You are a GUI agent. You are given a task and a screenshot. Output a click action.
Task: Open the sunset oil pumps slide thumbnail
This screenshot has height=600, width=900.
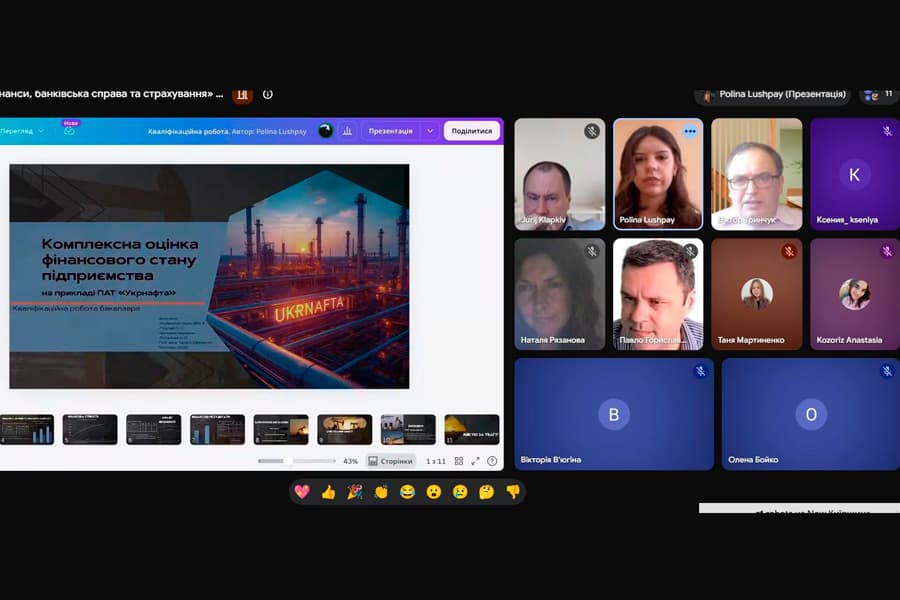pyautogui.click(x=344, y=429)
